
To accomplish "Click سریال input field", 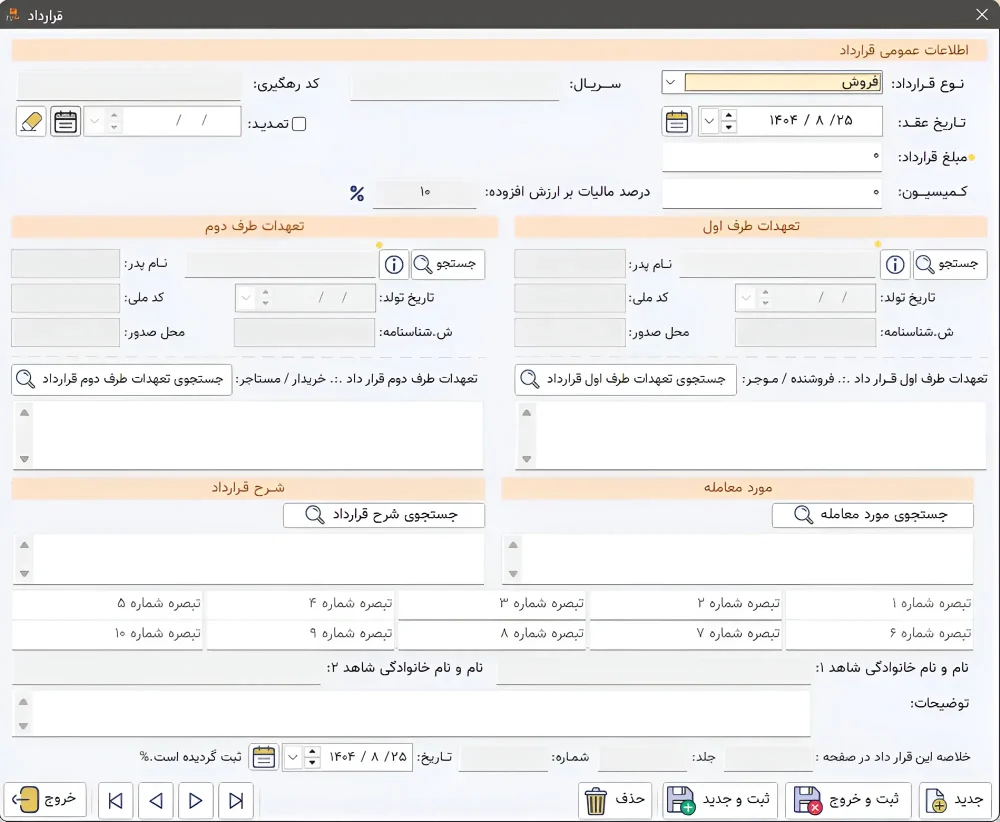I will coord(455,85).
